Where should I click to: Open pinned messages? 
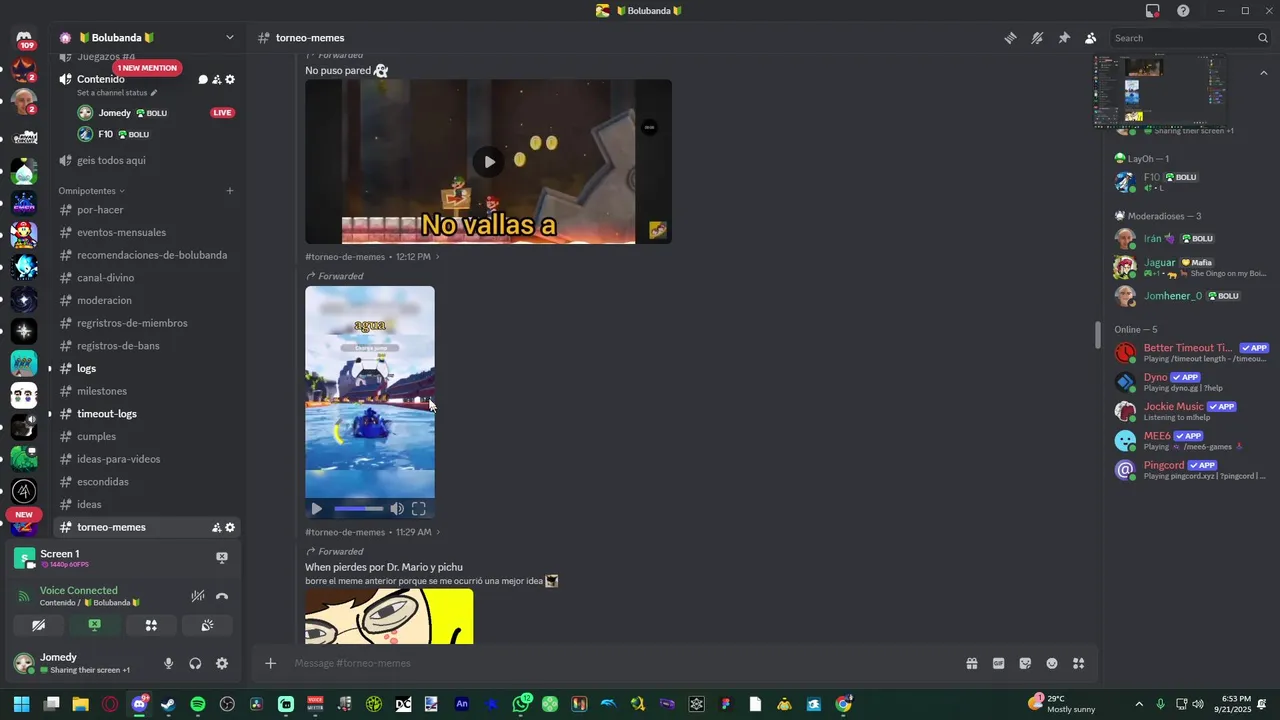pos(1064,38)
